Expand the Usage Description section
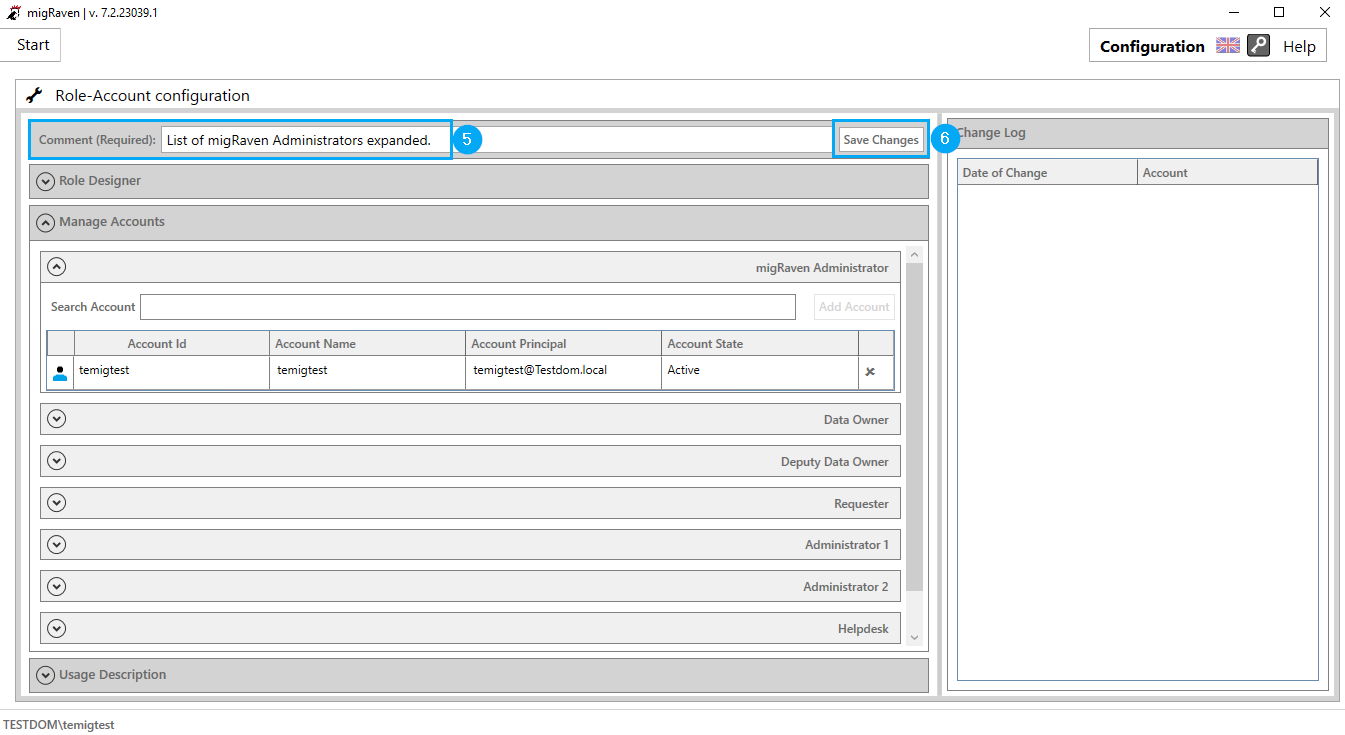Screen dimensions: 1345x735 tap(45, 675)
